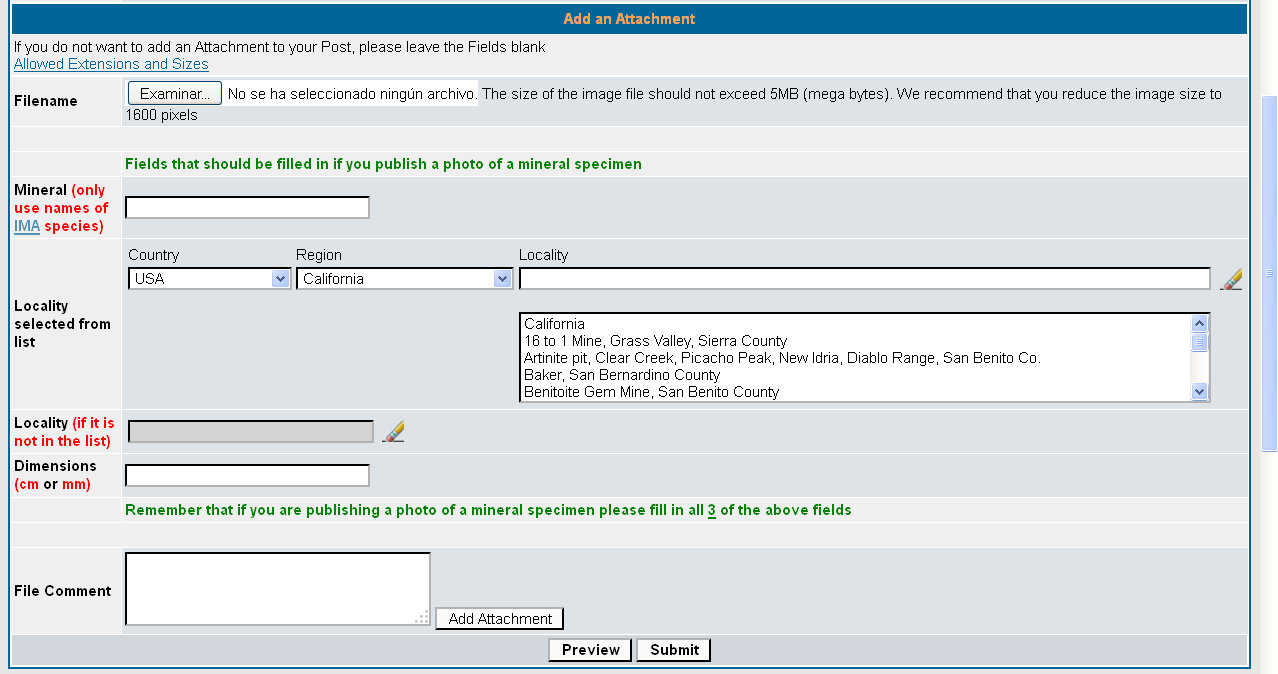The height and width of the screenshot is (674, 1278).
Task: Focus the Dimensions input field
Action: tap(247, 475)
